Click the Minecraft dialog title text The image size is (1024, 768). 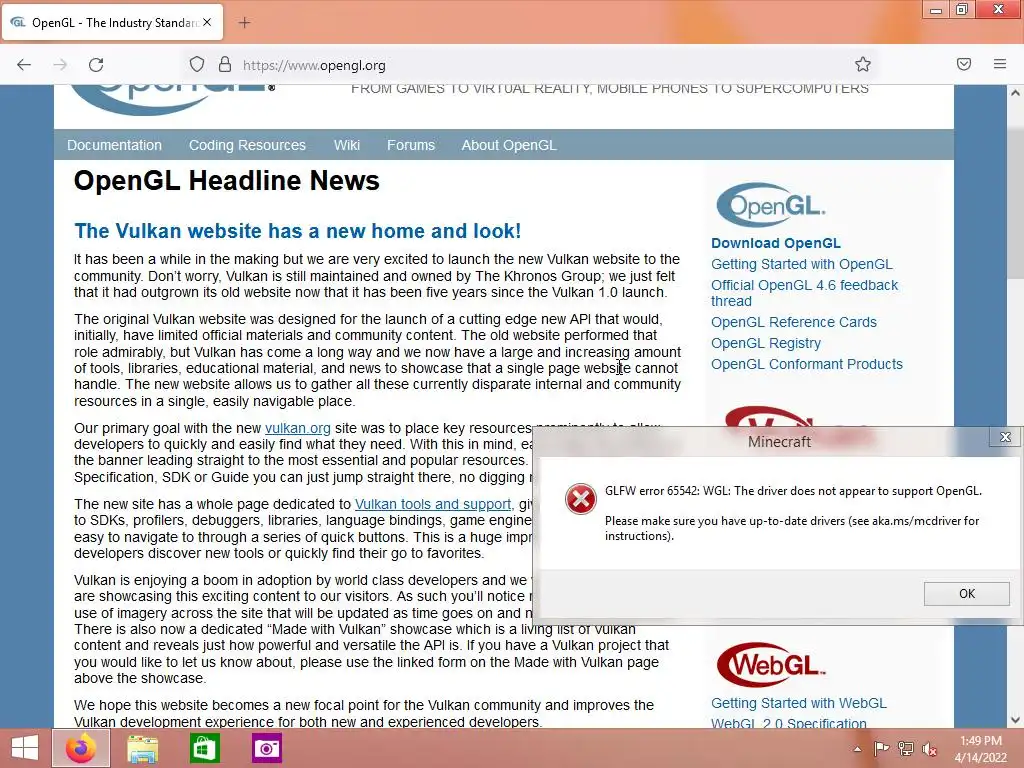[779, 442]
